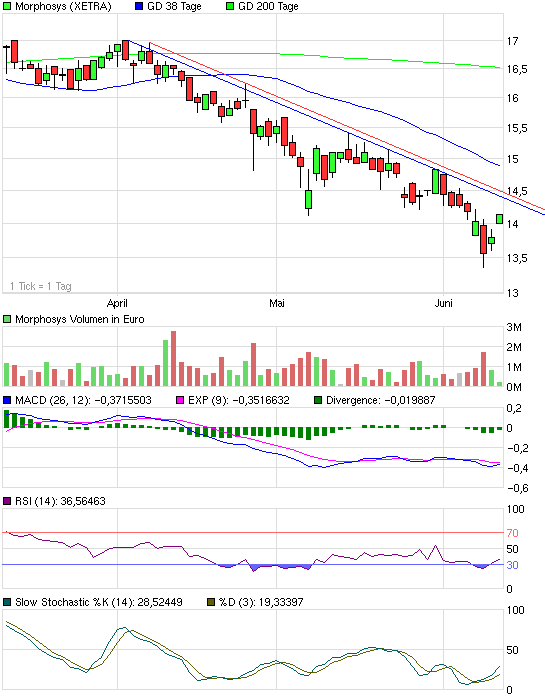Image resolution: width=545 pixels, height=698 pixels.
Task: Select the GD 38 Tage label
Action: click(x=174, y=7)
